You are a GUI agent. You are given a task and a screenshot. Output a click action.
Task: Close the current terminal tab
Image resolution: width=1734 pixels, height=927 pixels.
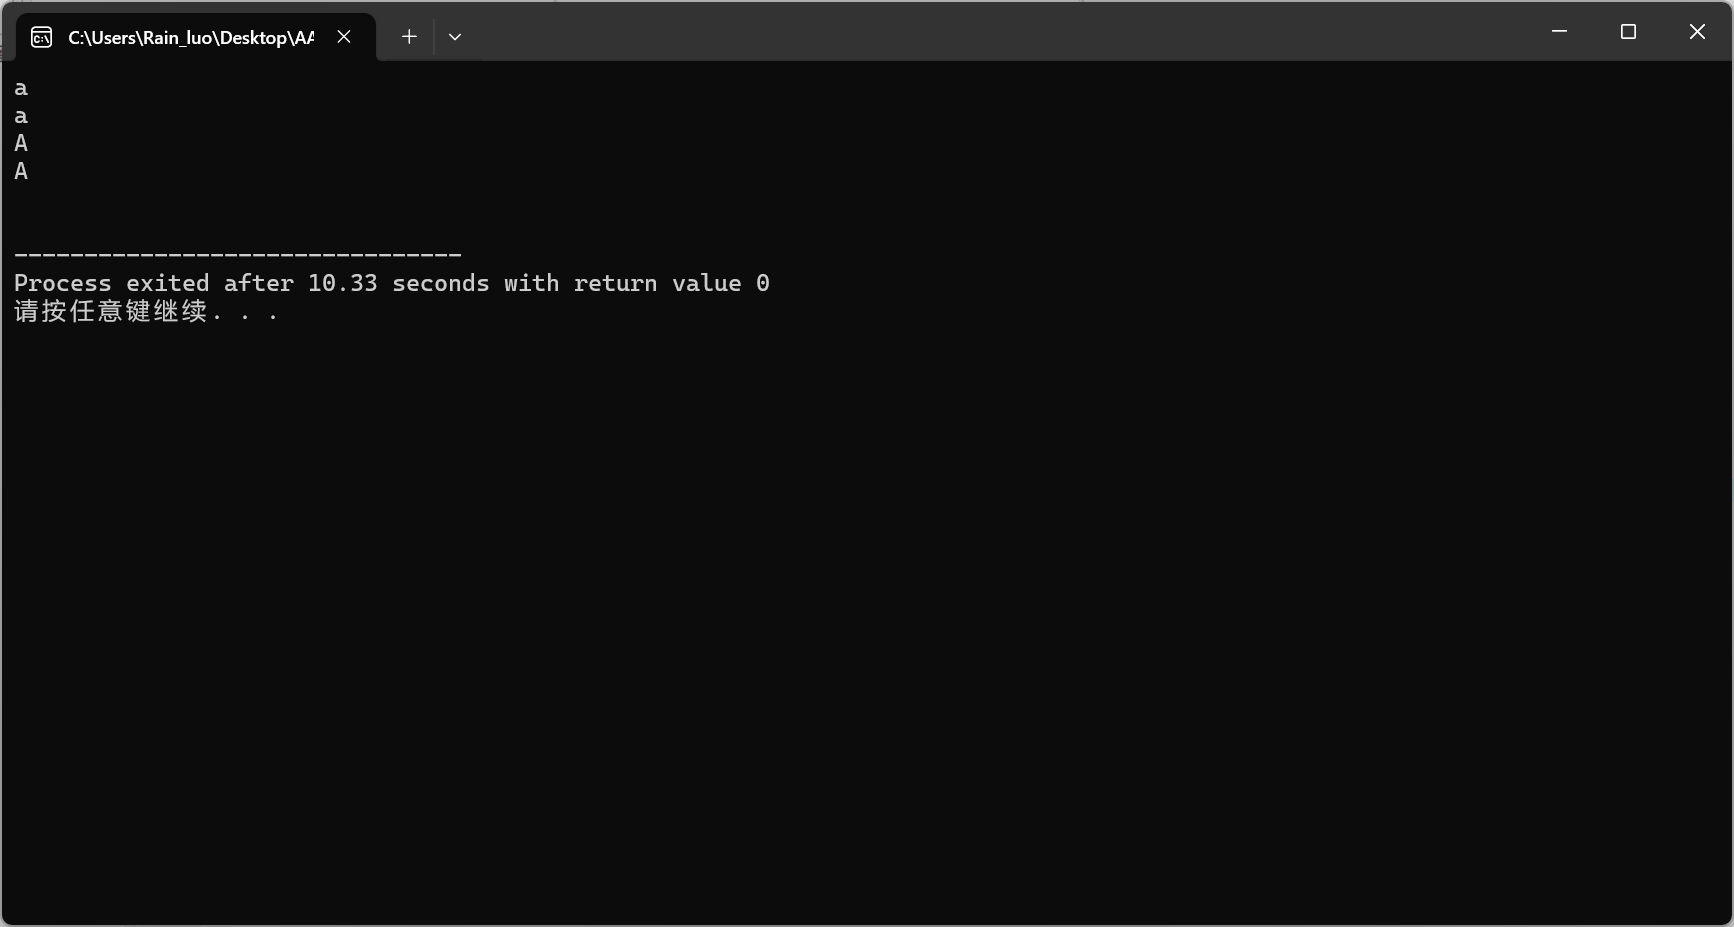[344, 37]
